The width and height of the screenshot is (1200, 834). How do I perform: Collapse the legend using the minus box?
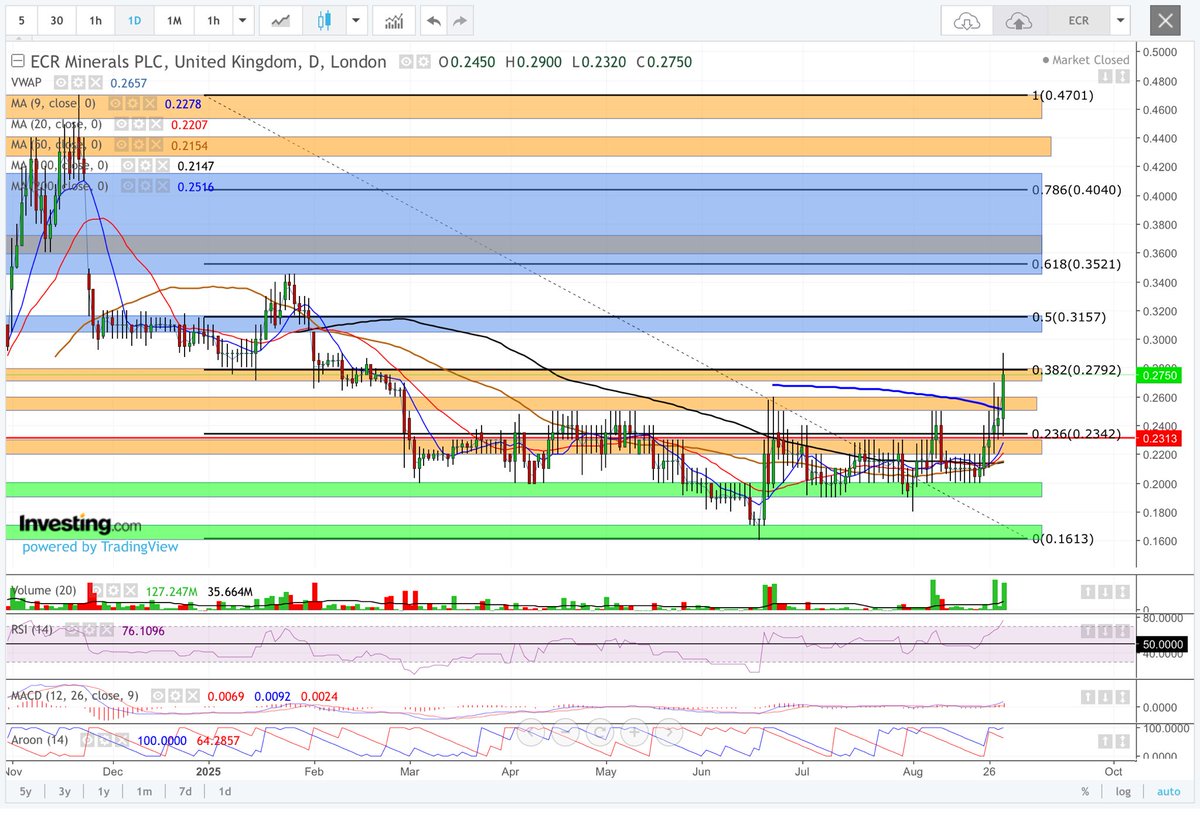click(x=17, y=62)
